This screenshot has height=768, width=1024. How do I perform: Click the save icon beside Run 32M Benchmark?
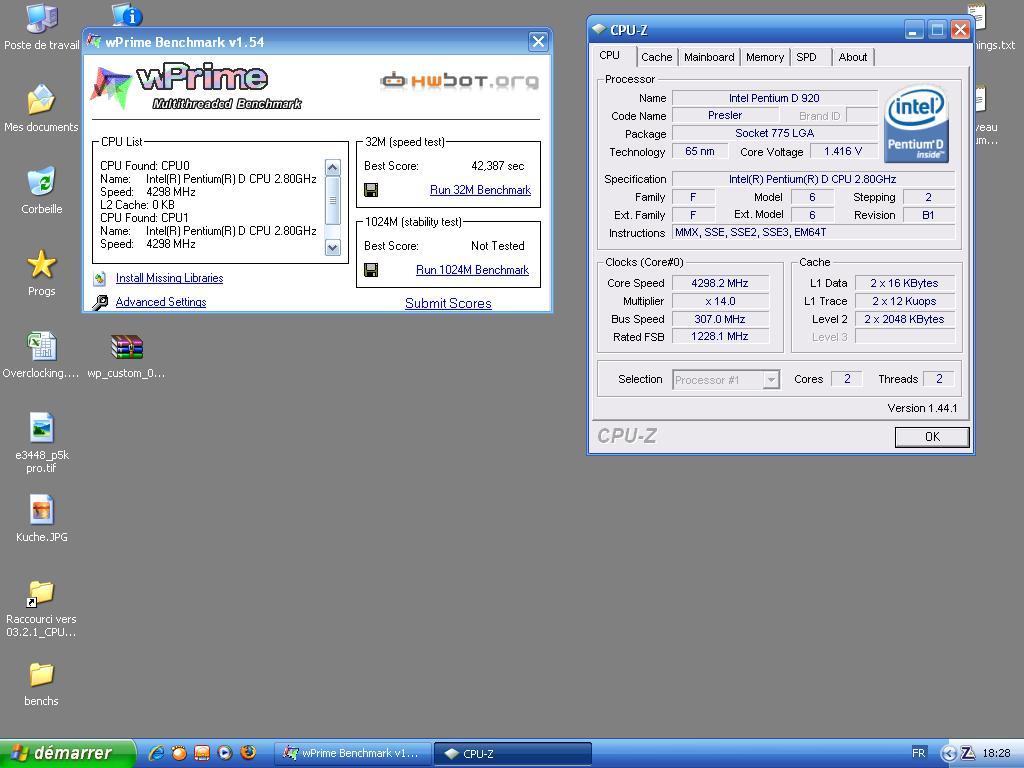[371, 190]
